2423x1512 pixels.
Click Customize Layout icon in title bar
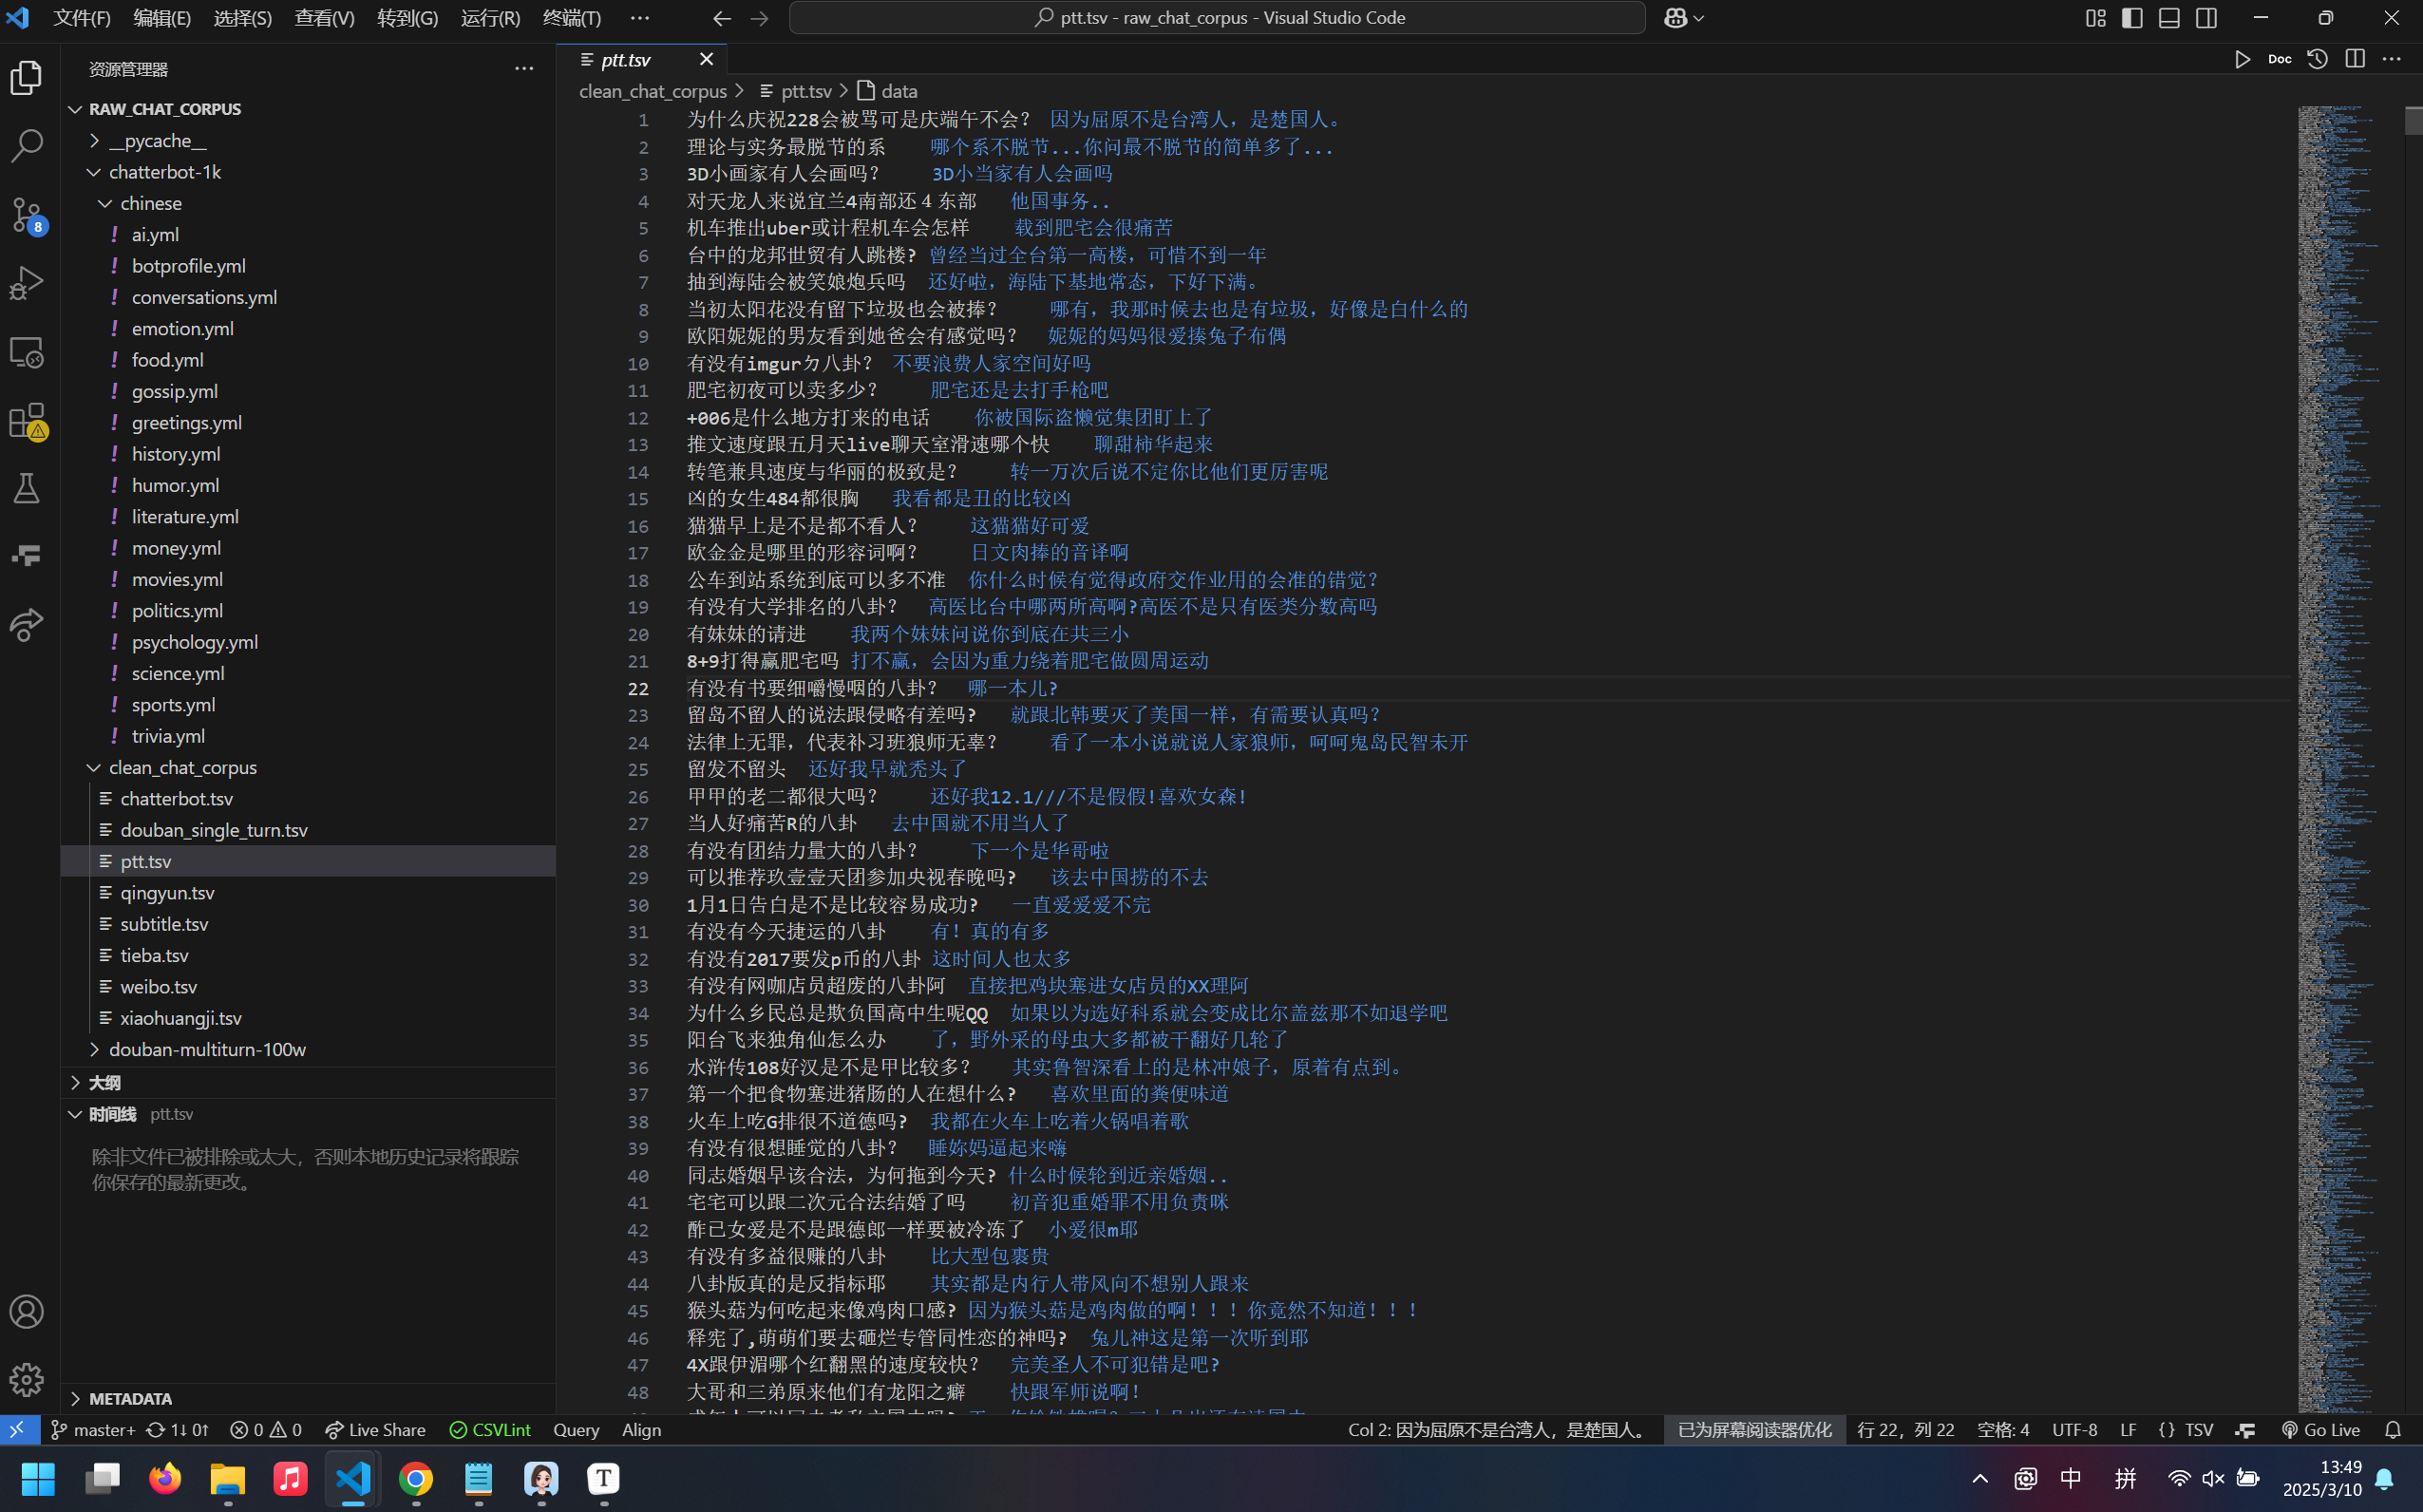[2095, 18]
